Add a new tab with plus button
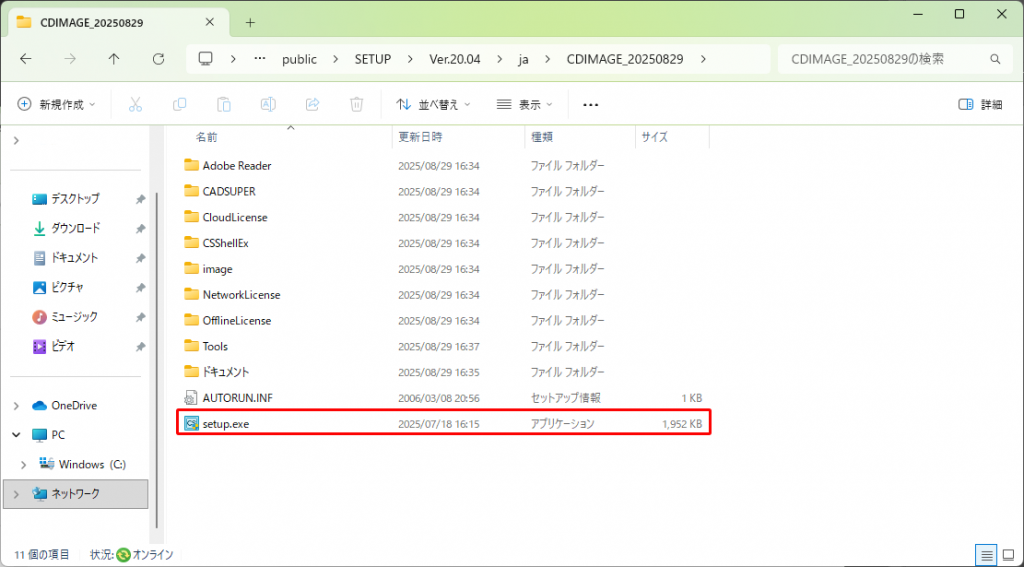Image resolution: width=1024 pixels, height=567 pixels. click(x=250, y=22)
